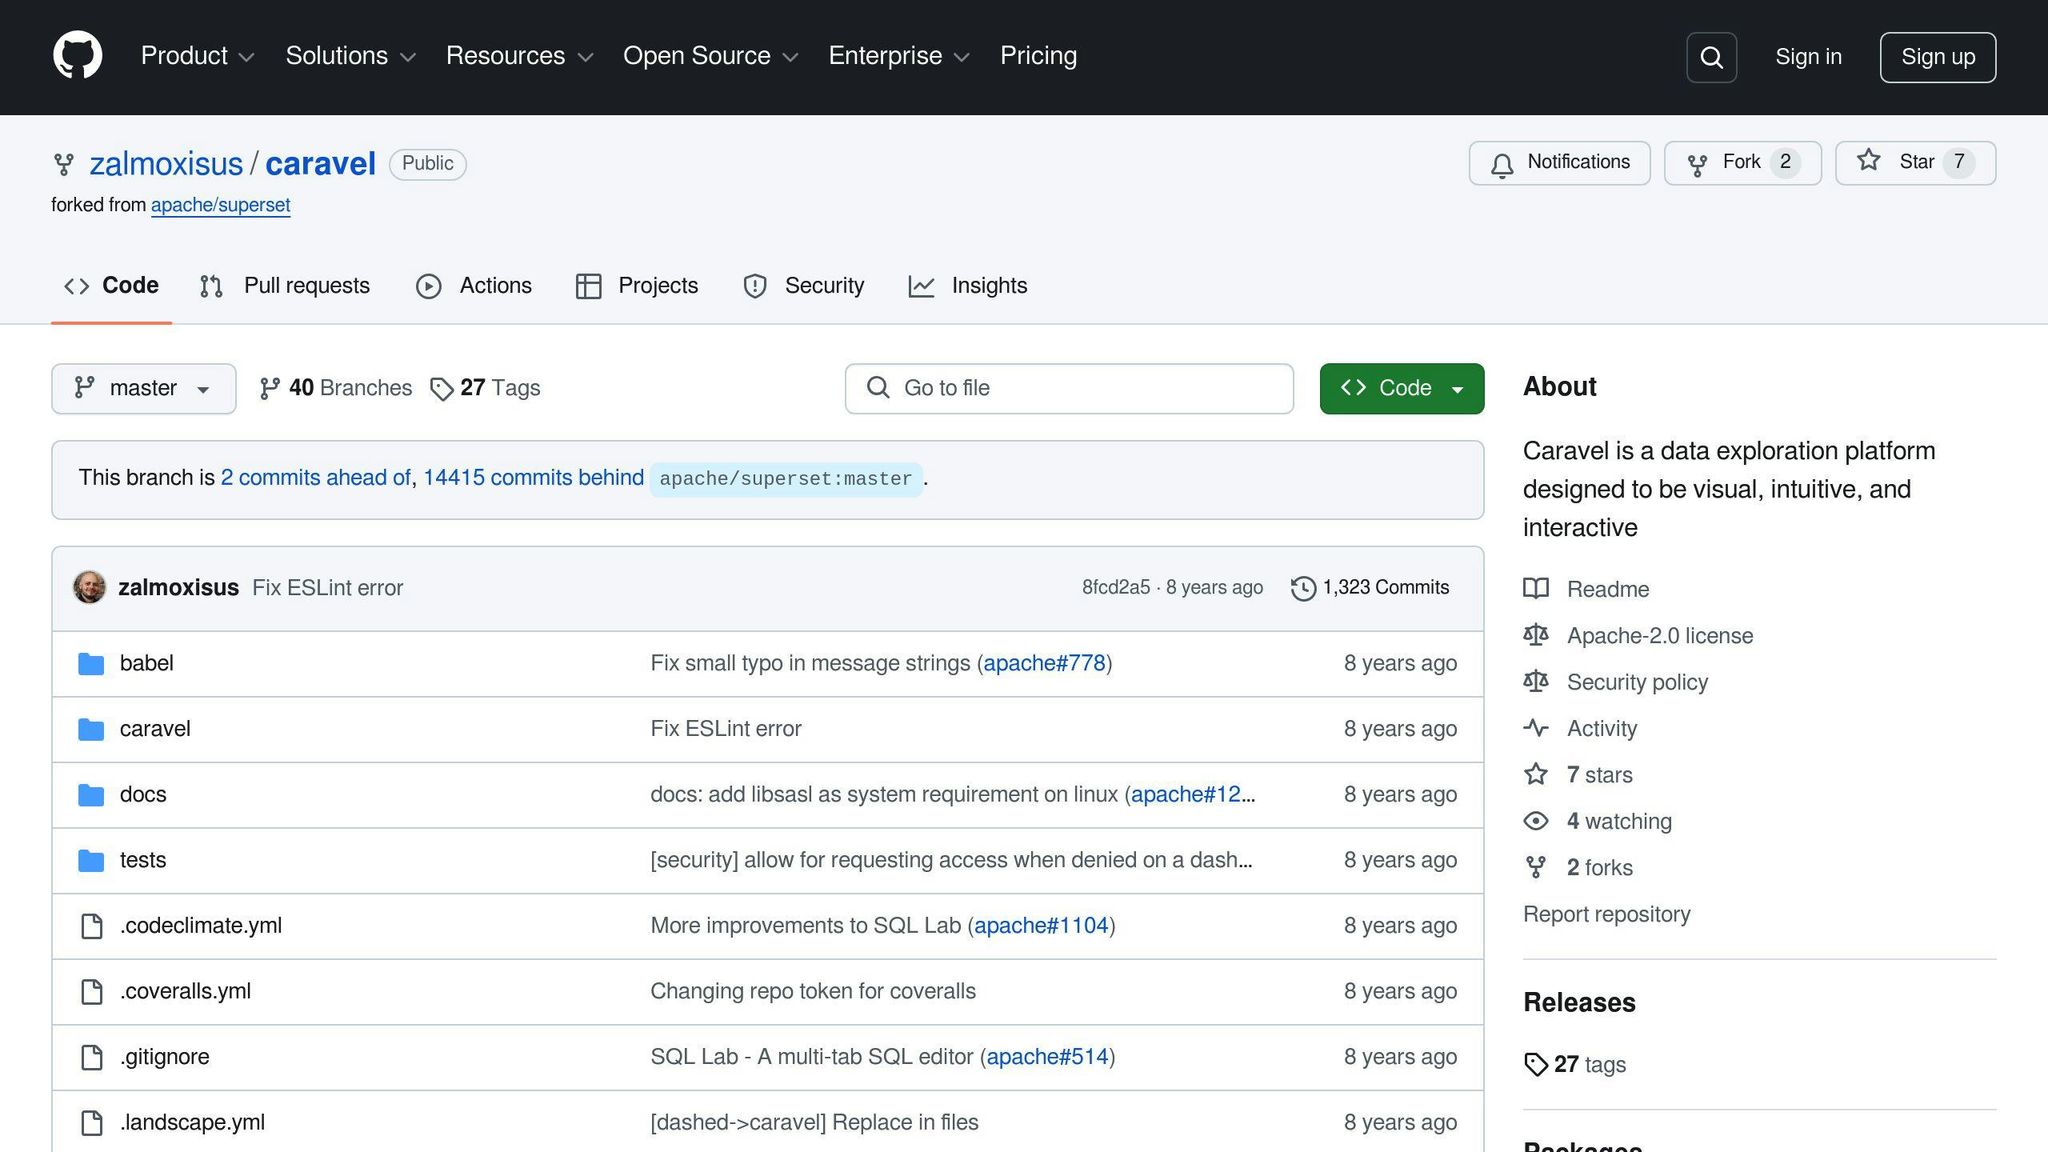Open the search magnifier button
Viewport: 2048px width, 1152px height.
pyautogui.click(x=1711, y=57)
